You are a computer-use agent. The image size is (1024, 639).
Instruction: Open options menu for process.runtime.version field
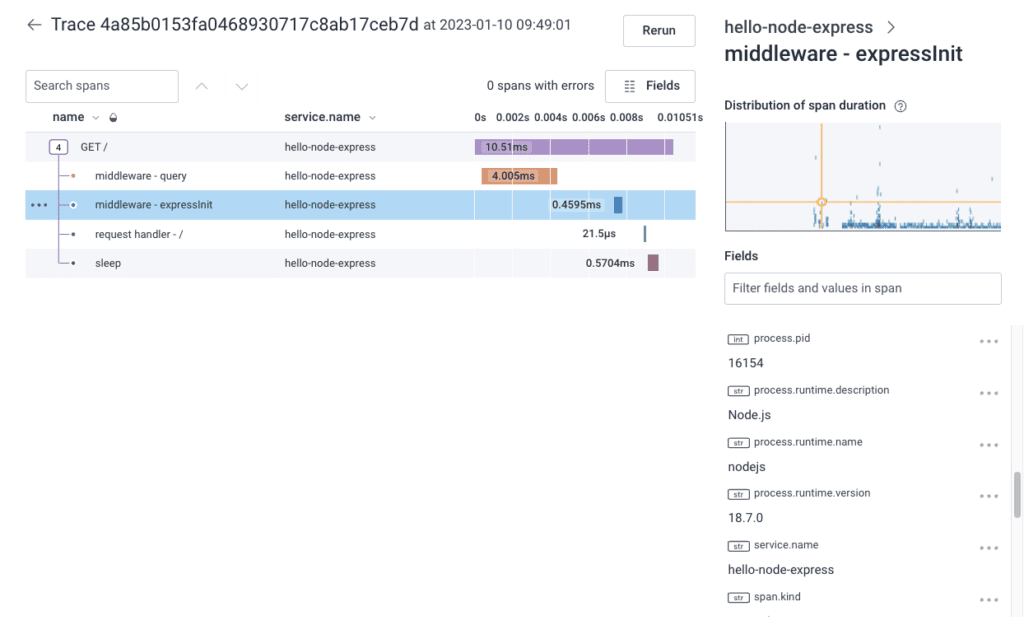point(988,496)
